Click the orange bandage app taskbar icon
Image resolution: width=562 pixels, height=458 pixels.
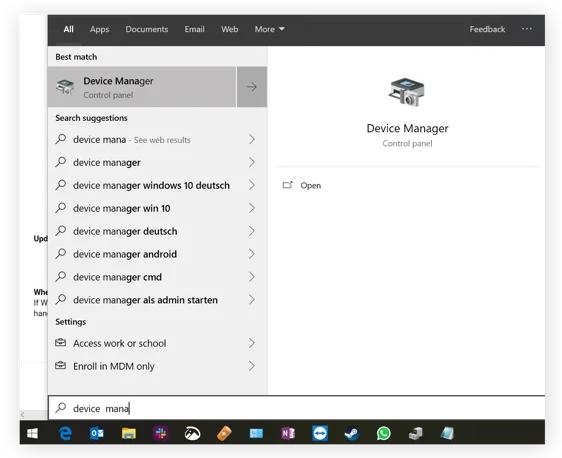click(224, 433)
